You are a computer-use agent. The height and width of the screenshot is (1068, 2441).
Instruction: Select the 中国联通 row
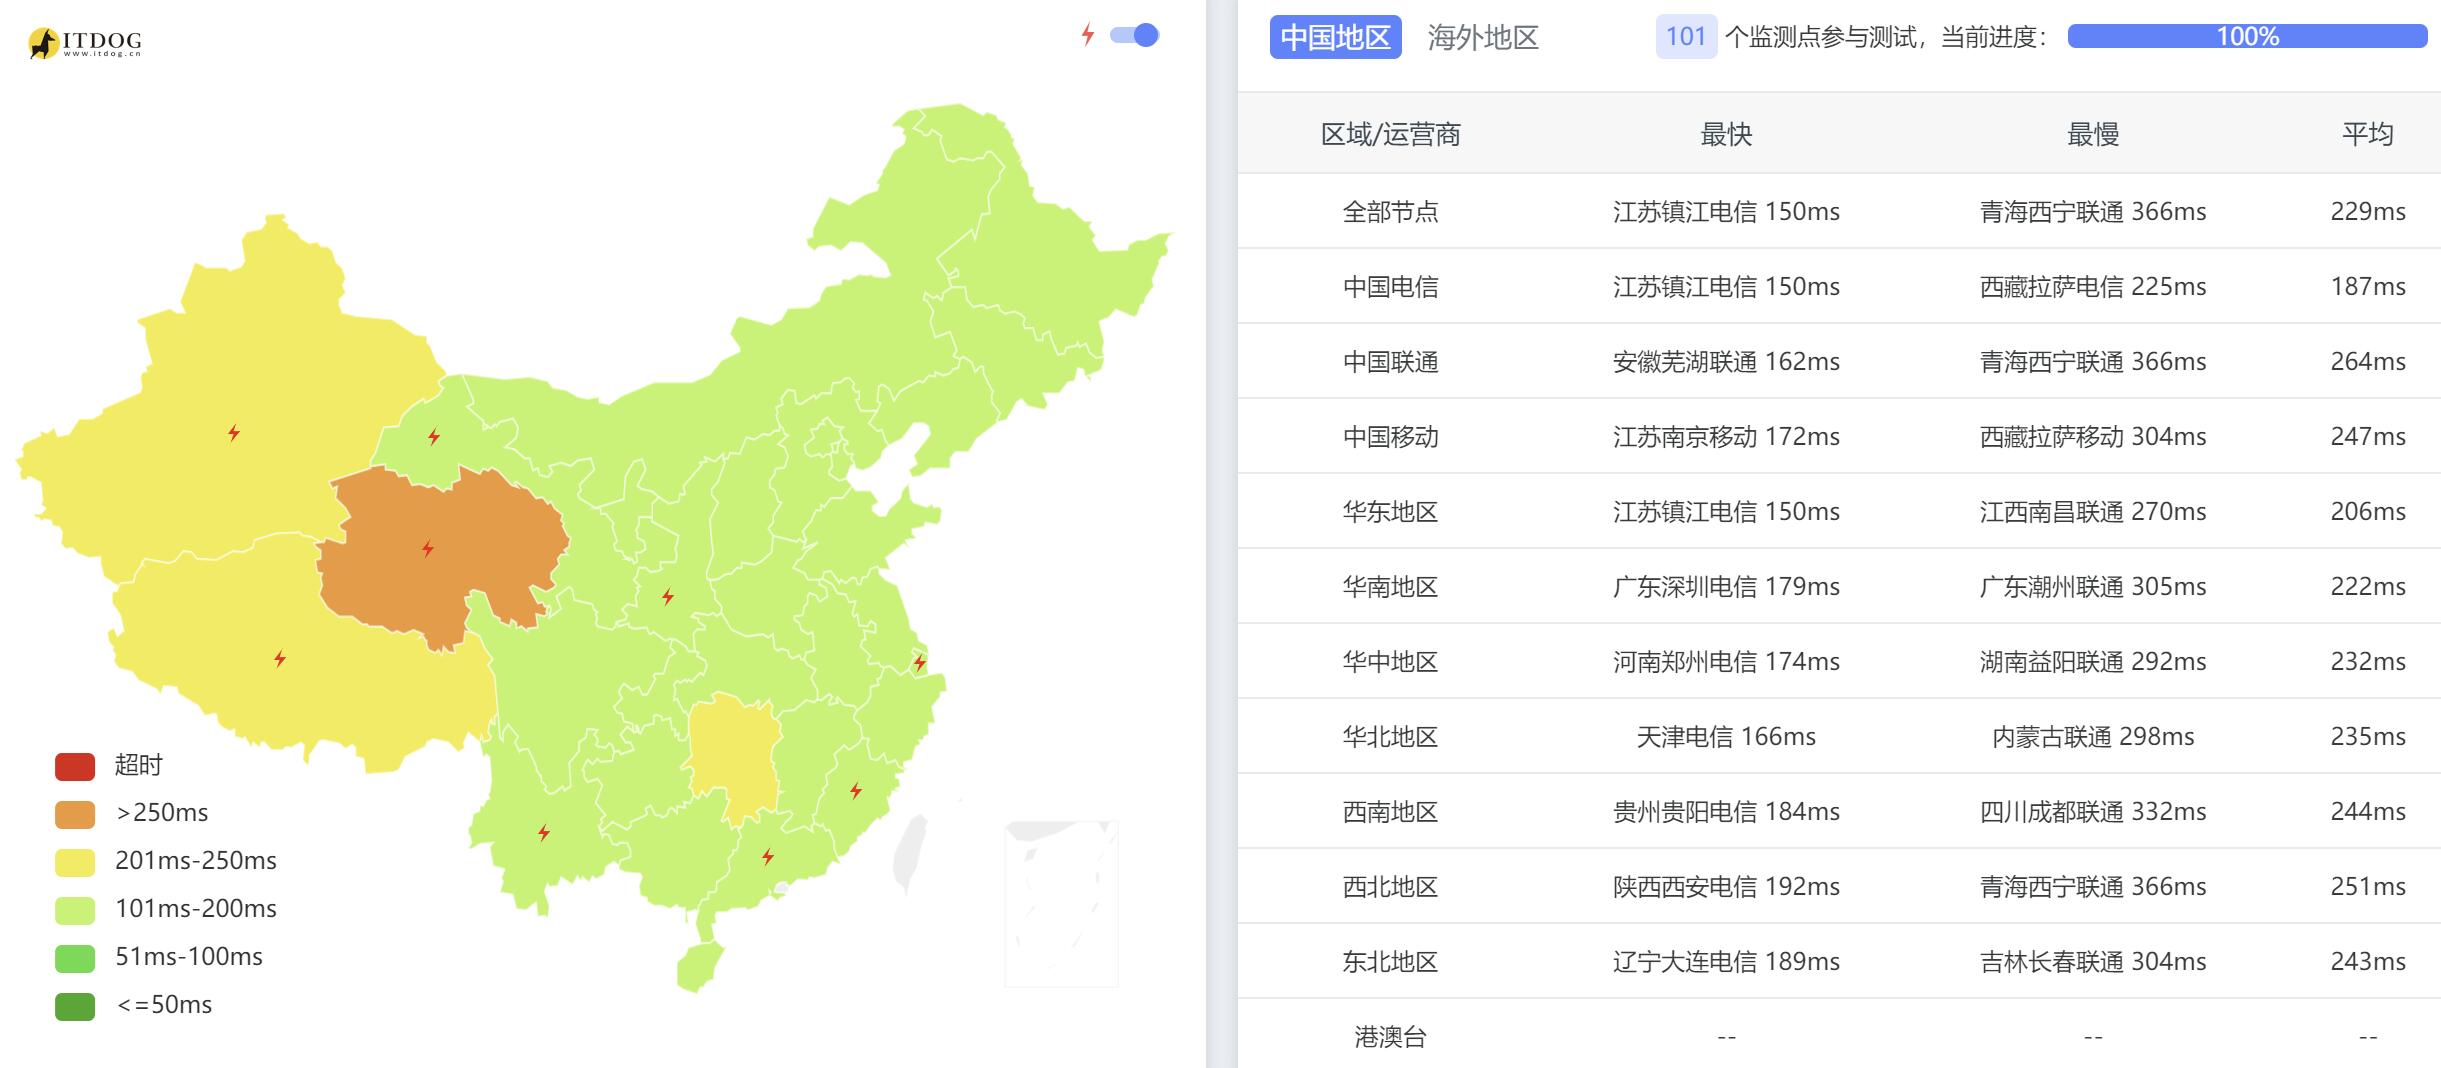pos(1839,361)
